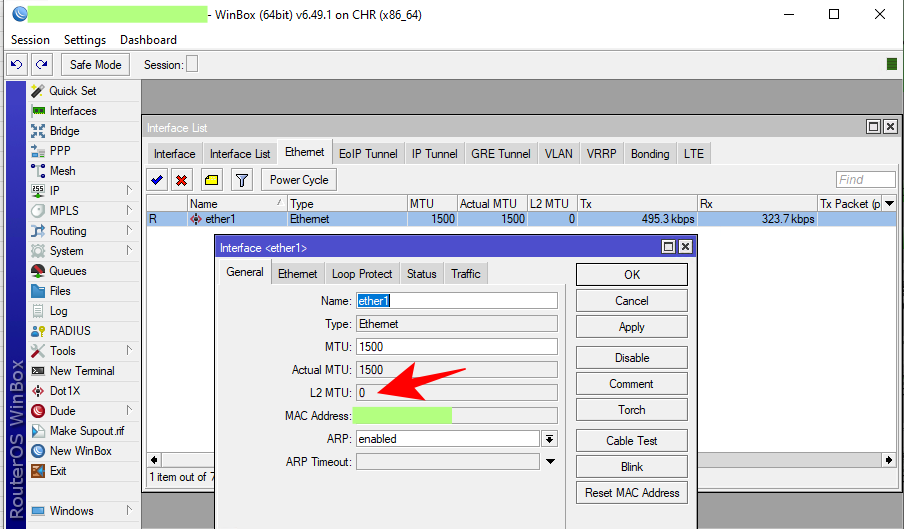904x529 pixels.
Task: Expand the System submenu
Action: click(129, 250)
